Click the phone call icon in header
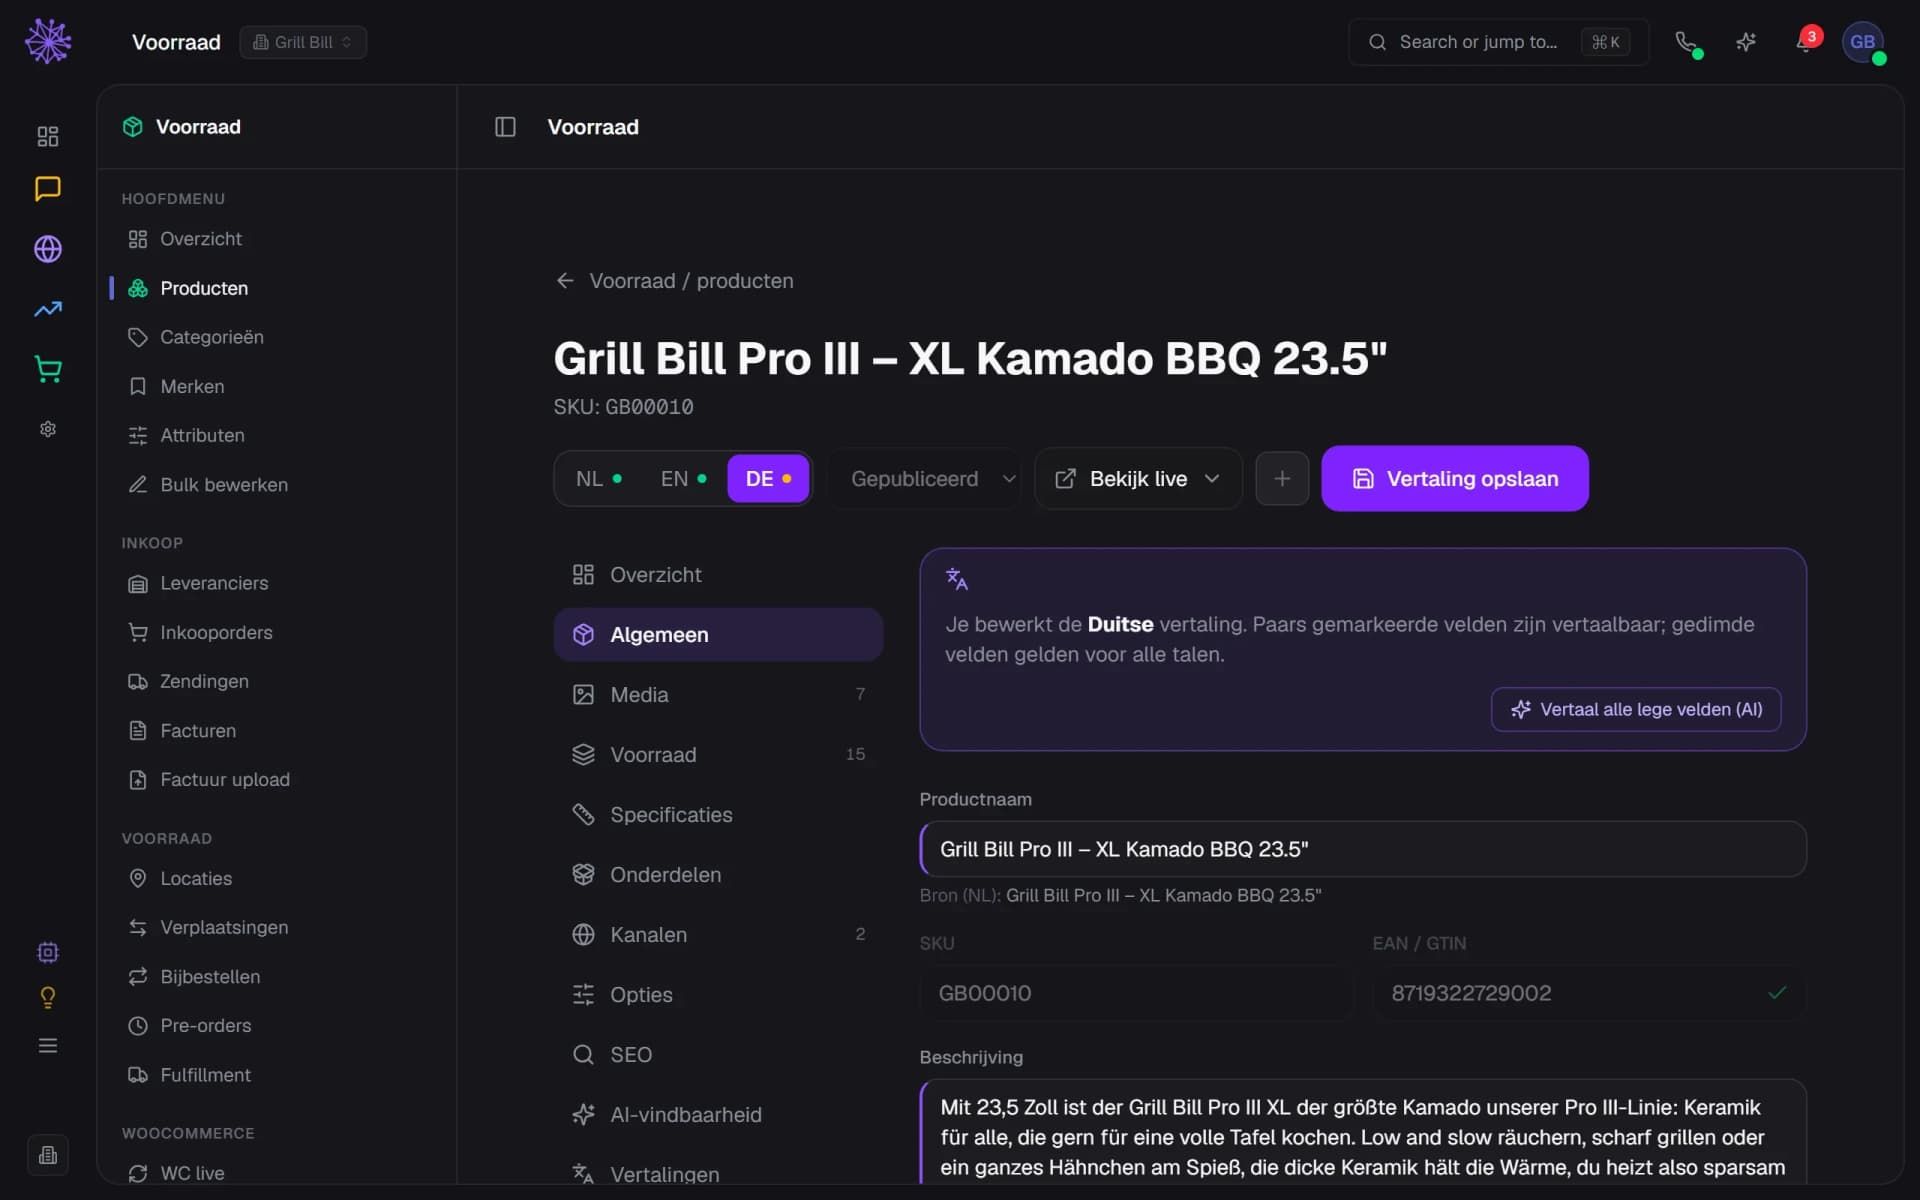This screenshot has height=1200, width=1920. tap(1687, 42)
